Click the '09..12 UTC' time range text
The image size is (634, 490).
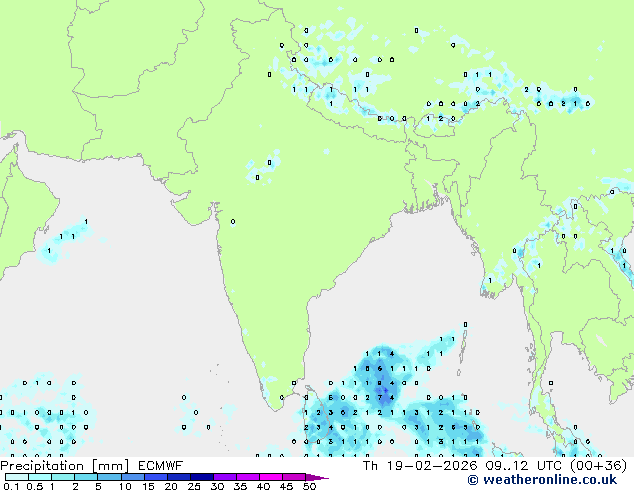pos(524,465)
